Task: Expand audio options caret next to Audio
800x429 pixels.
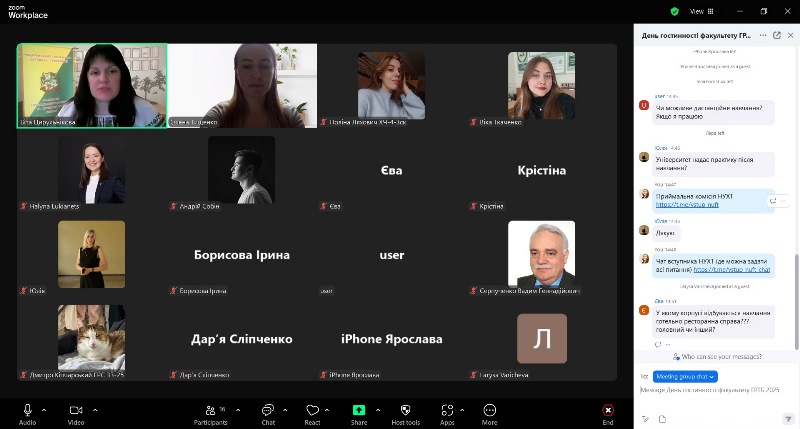Action: coord(44,410)
